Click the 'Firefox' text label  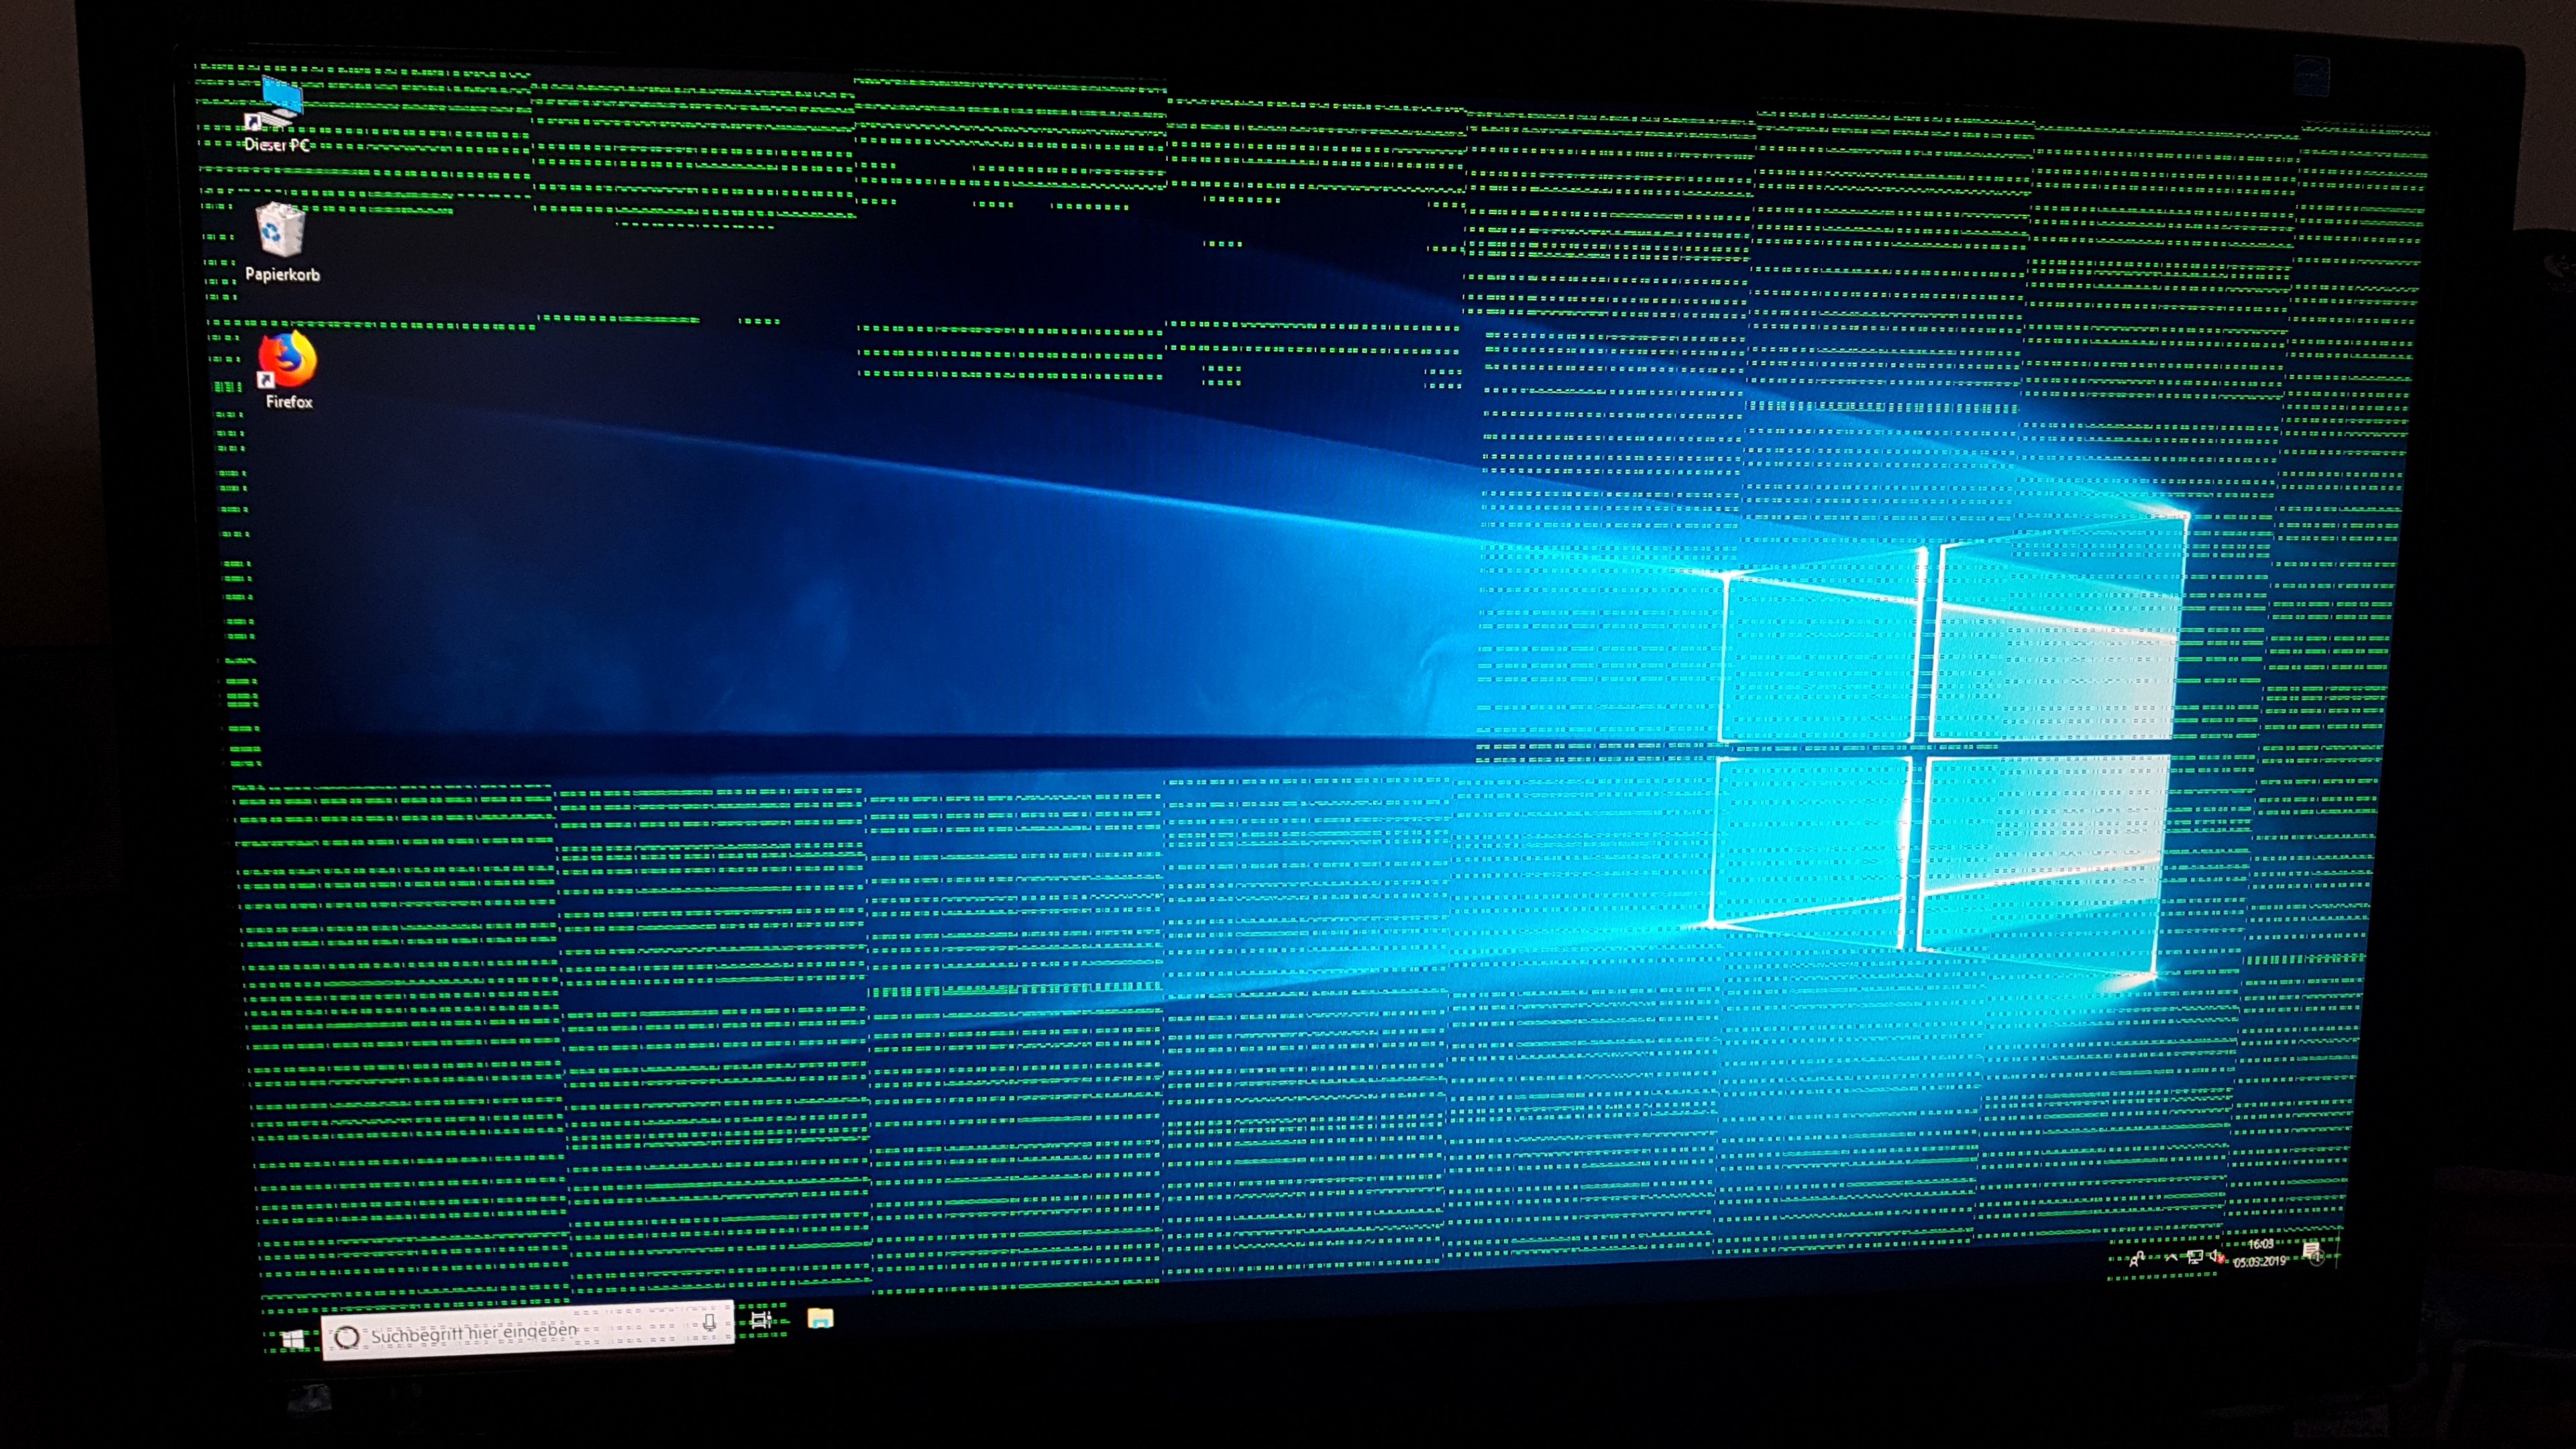pos(289,402)
